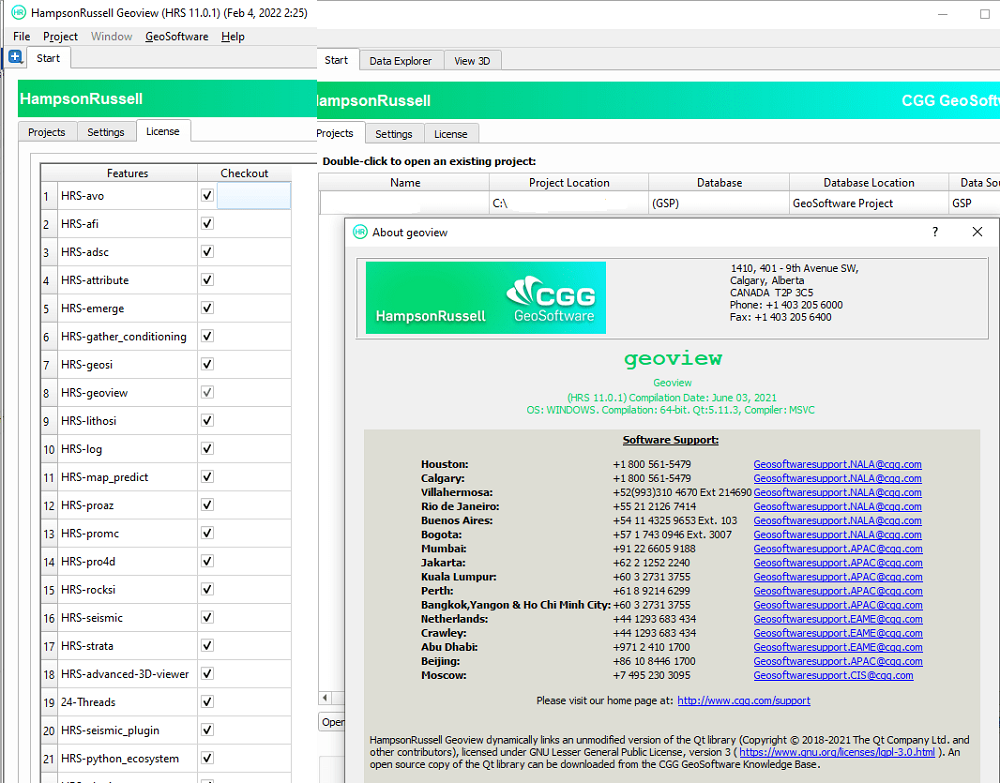
Task: Toggle the HRS-afi checkout checkbox
Action: coord(207,223)
